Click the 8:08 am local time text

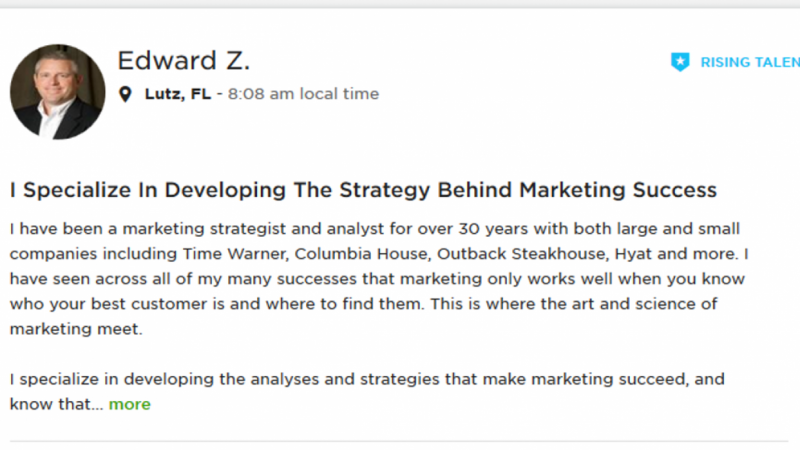click(x=303, y=94)
